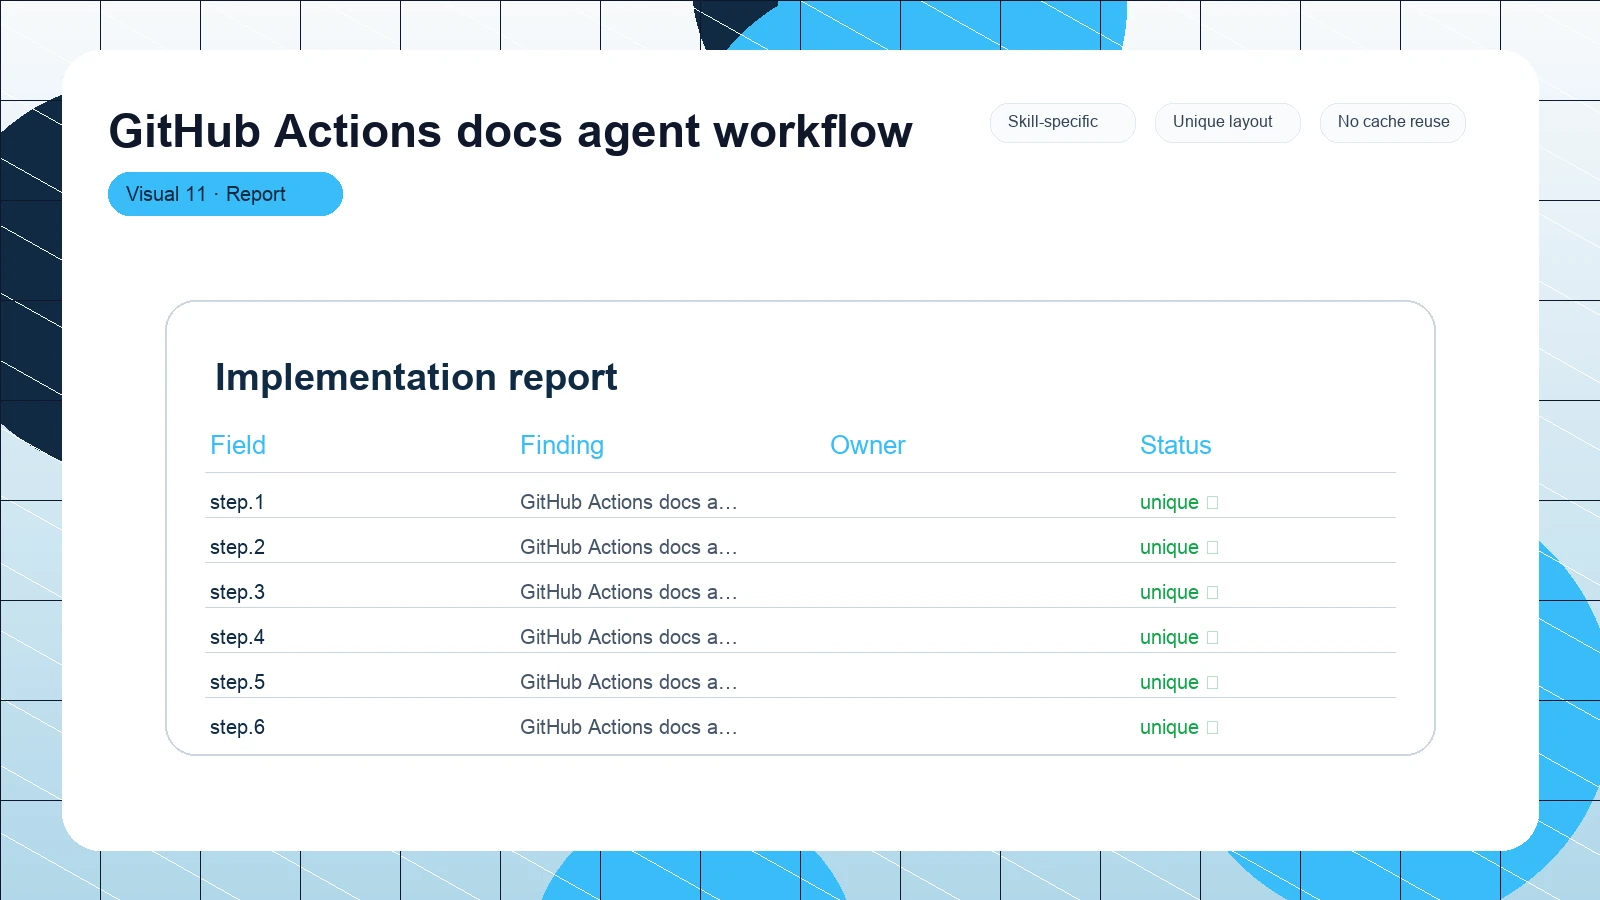Click the Unique layout pill tag

1227,122
